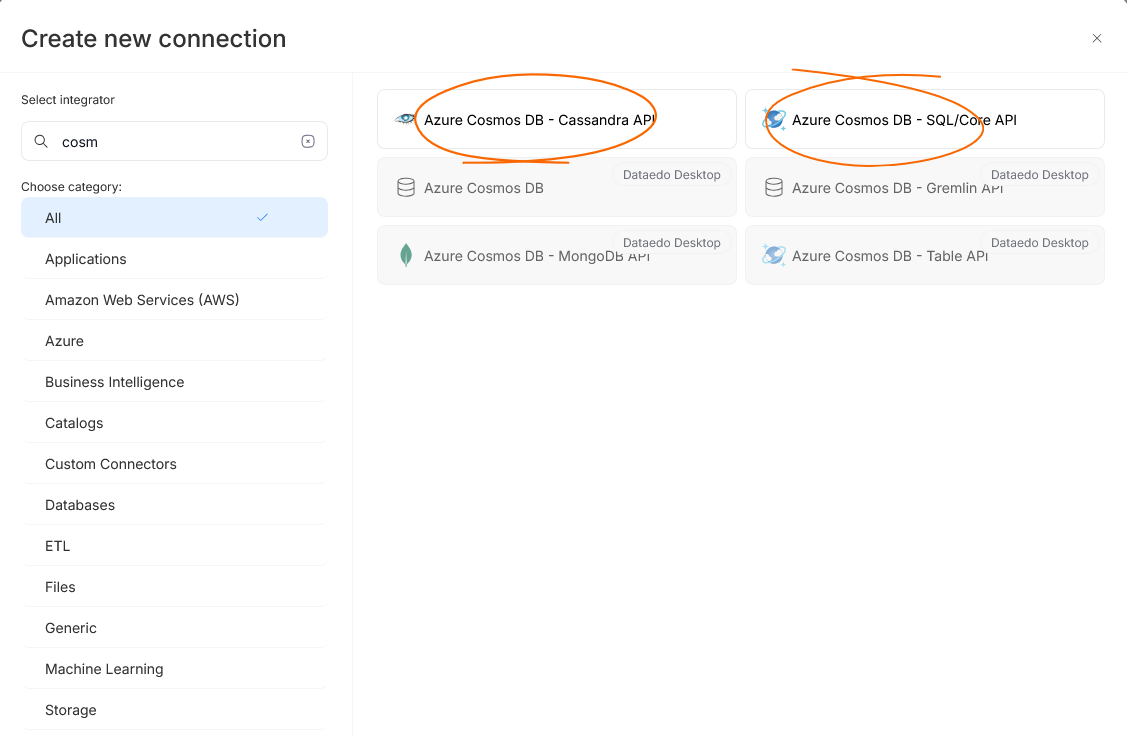The width and height of the screenshot is (1127, 744).
Task: Filter by the Databases category
Action: [175, 505]
